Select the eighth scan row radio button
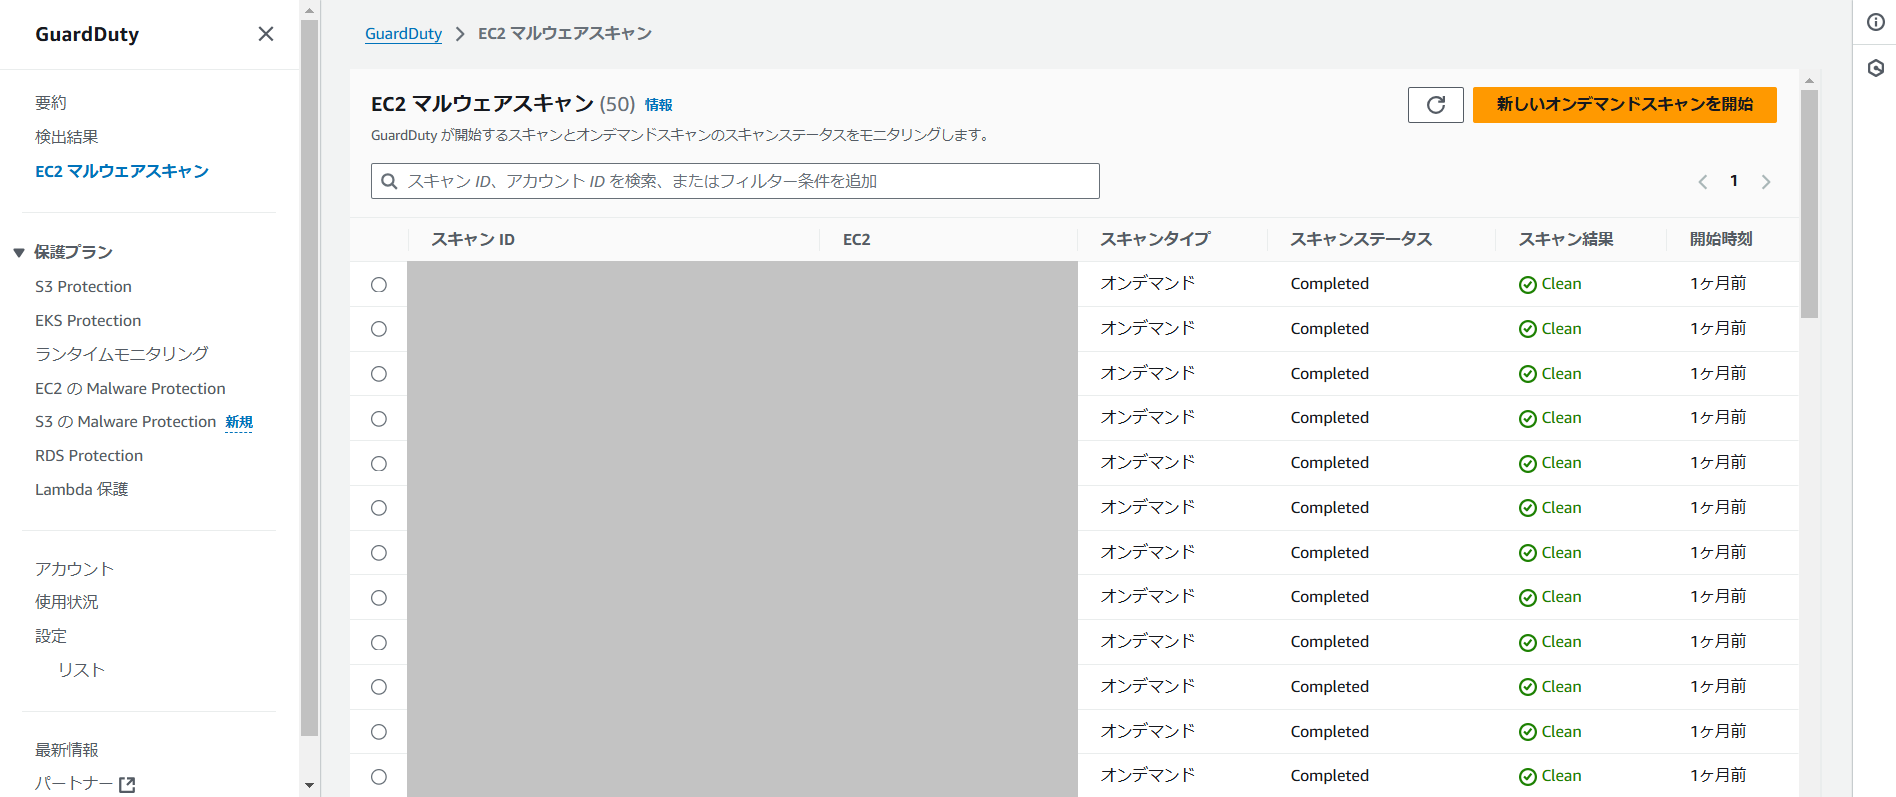The width and height of the screenshot is (1896, 797). (x=379, y=598)
